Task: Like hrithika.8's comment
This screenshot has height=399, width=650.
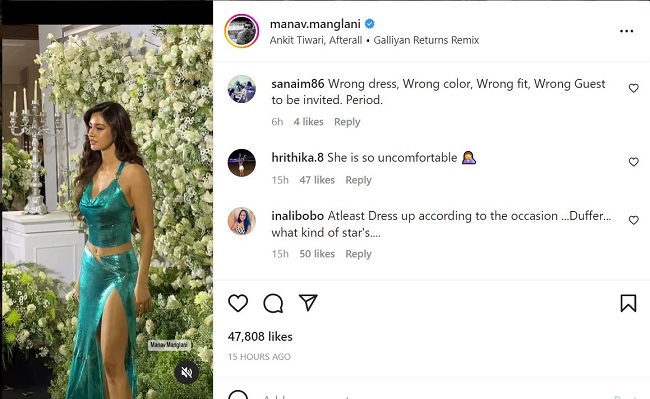Action: [x=633, y=162]
